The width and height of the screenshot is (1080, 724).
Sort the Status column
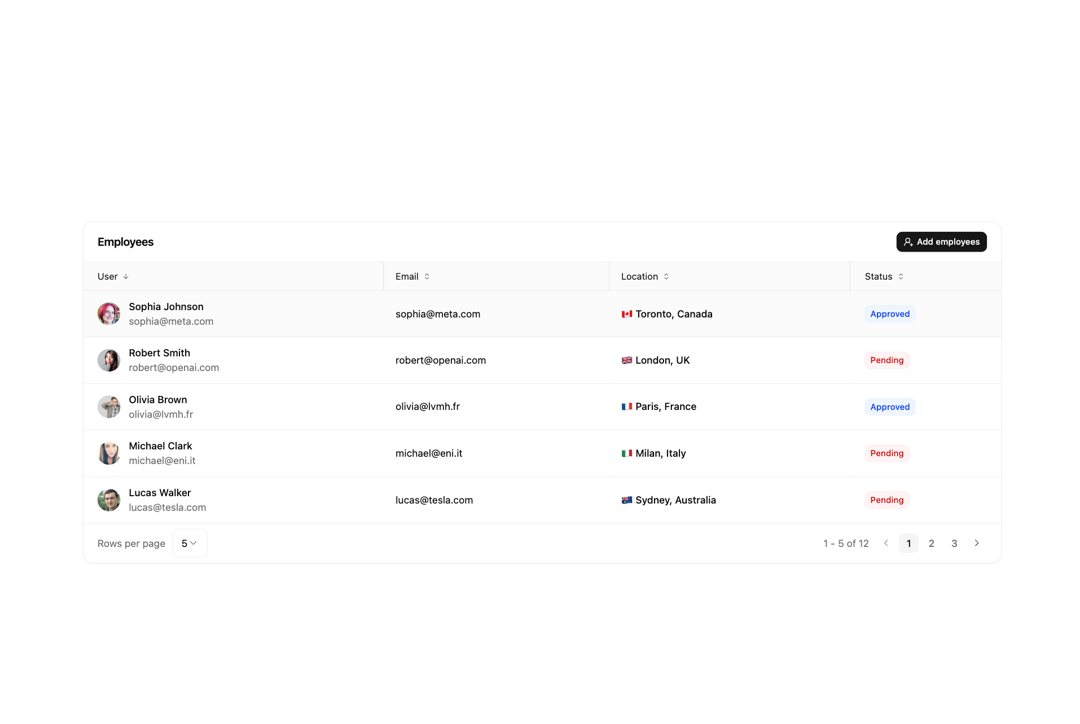pos(901,277)
